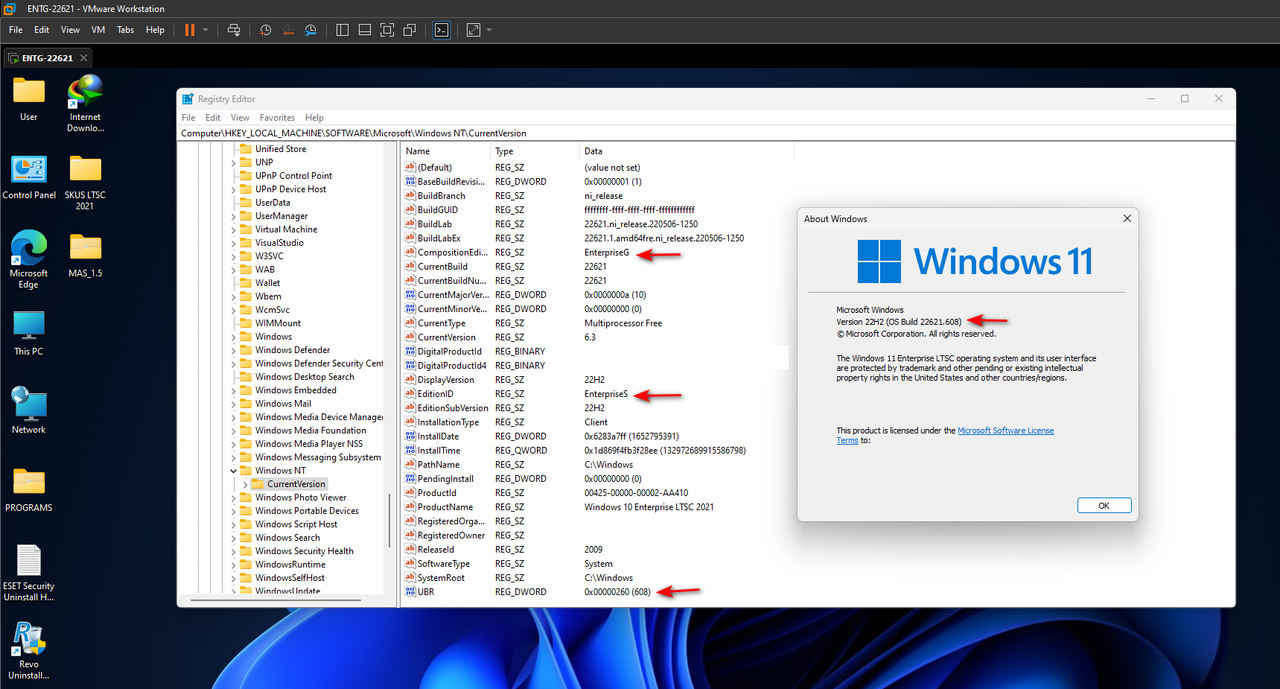Open the stretch guest dropdown arrow
Viewport: 1280px width, 689px height.
pos(489,30)
